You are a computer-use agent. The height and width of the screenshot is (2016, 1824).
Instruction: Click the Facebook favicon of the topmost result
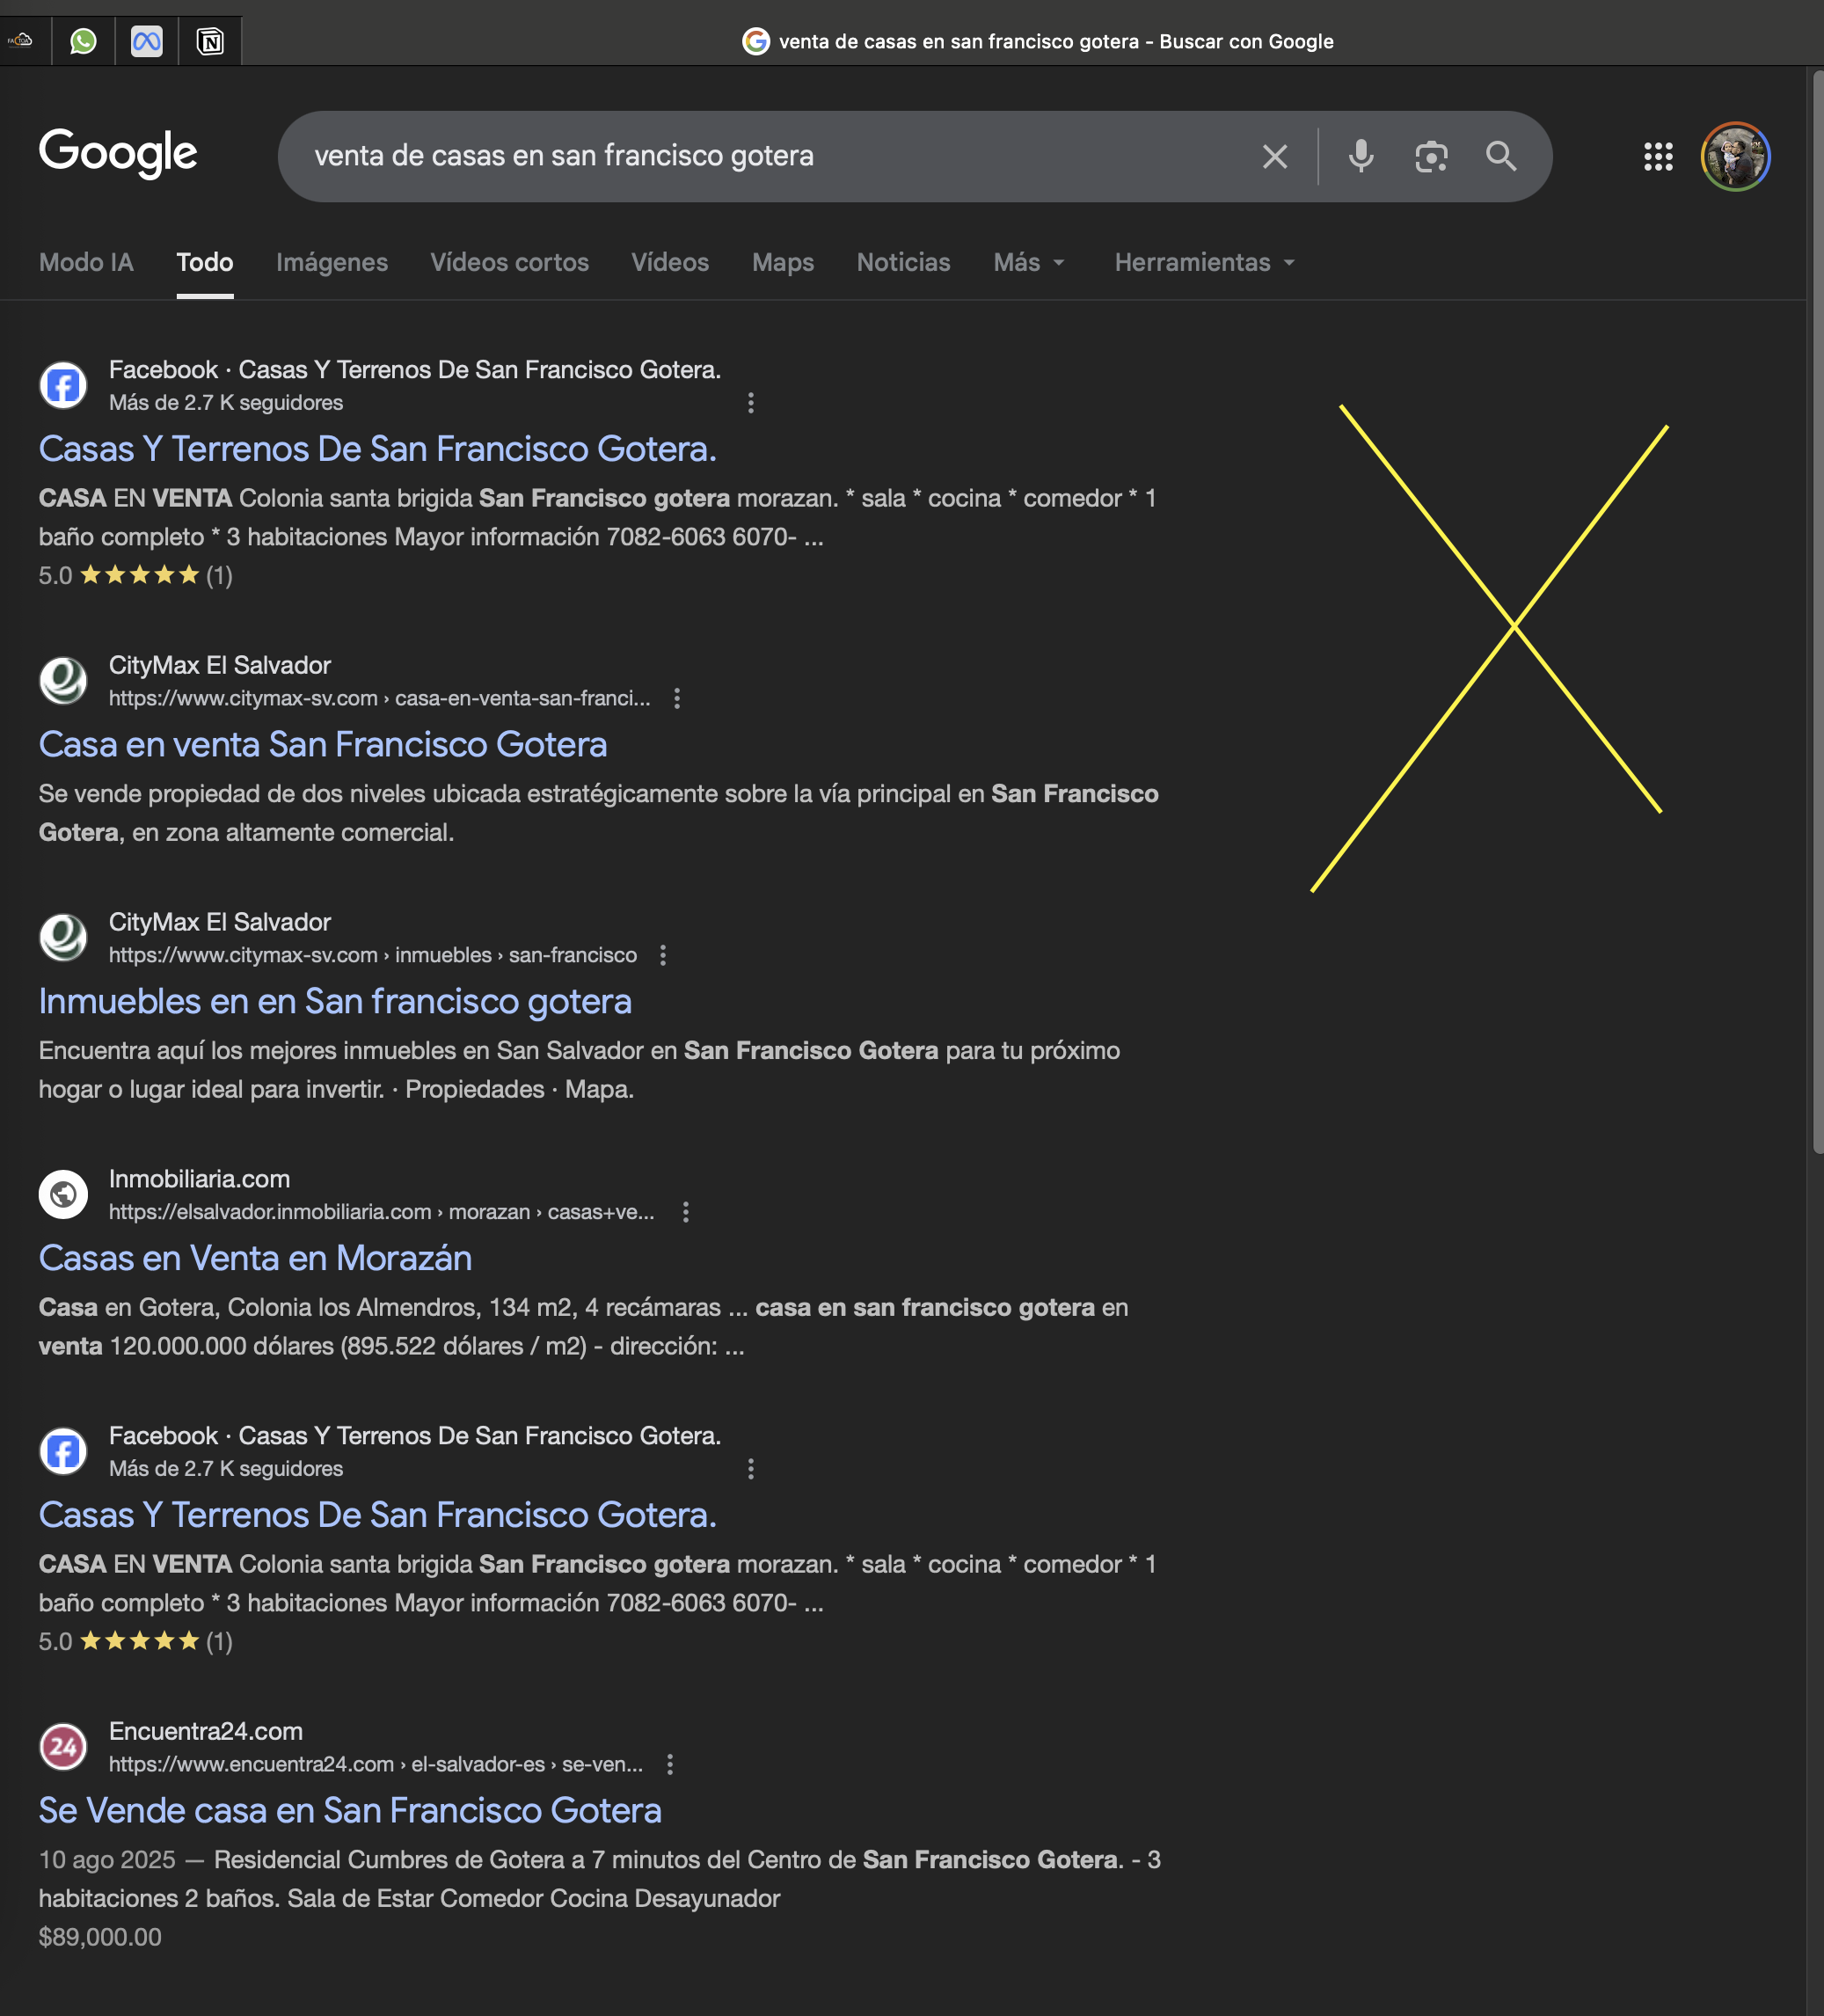(x=63, y=385)
